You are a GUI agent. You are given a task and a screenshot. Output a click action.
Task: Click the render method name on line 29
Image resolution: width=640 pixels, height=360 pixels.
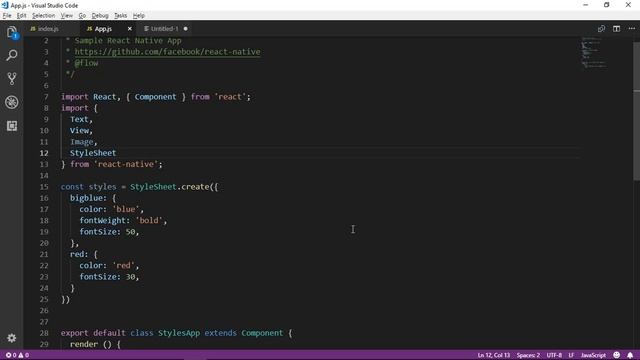click(84, 344)
